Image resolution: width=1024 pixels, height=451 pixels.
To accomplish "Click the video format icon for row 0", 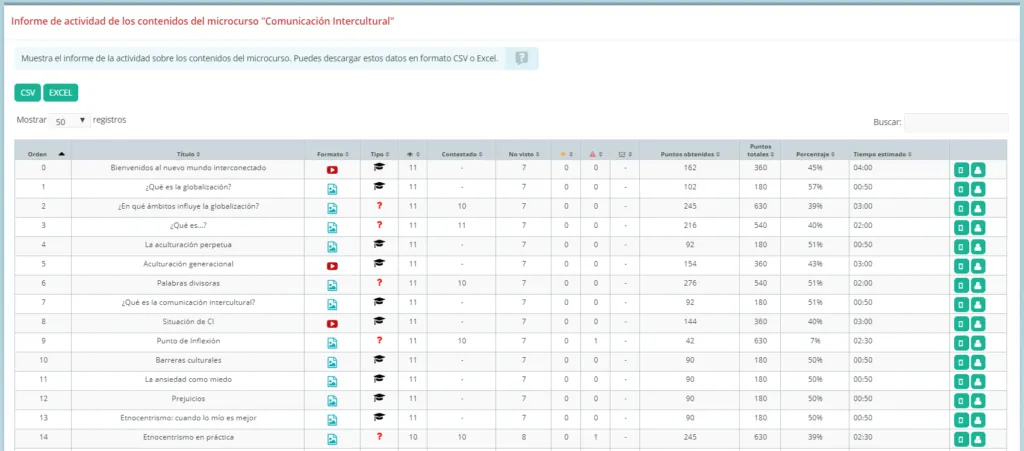I will click(332, 170).
